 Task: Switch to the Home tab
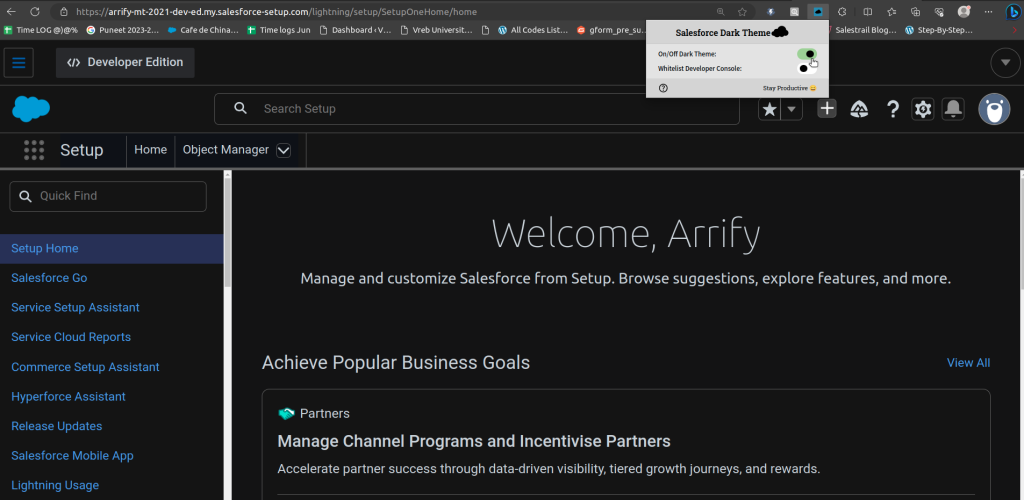[151, 150]
